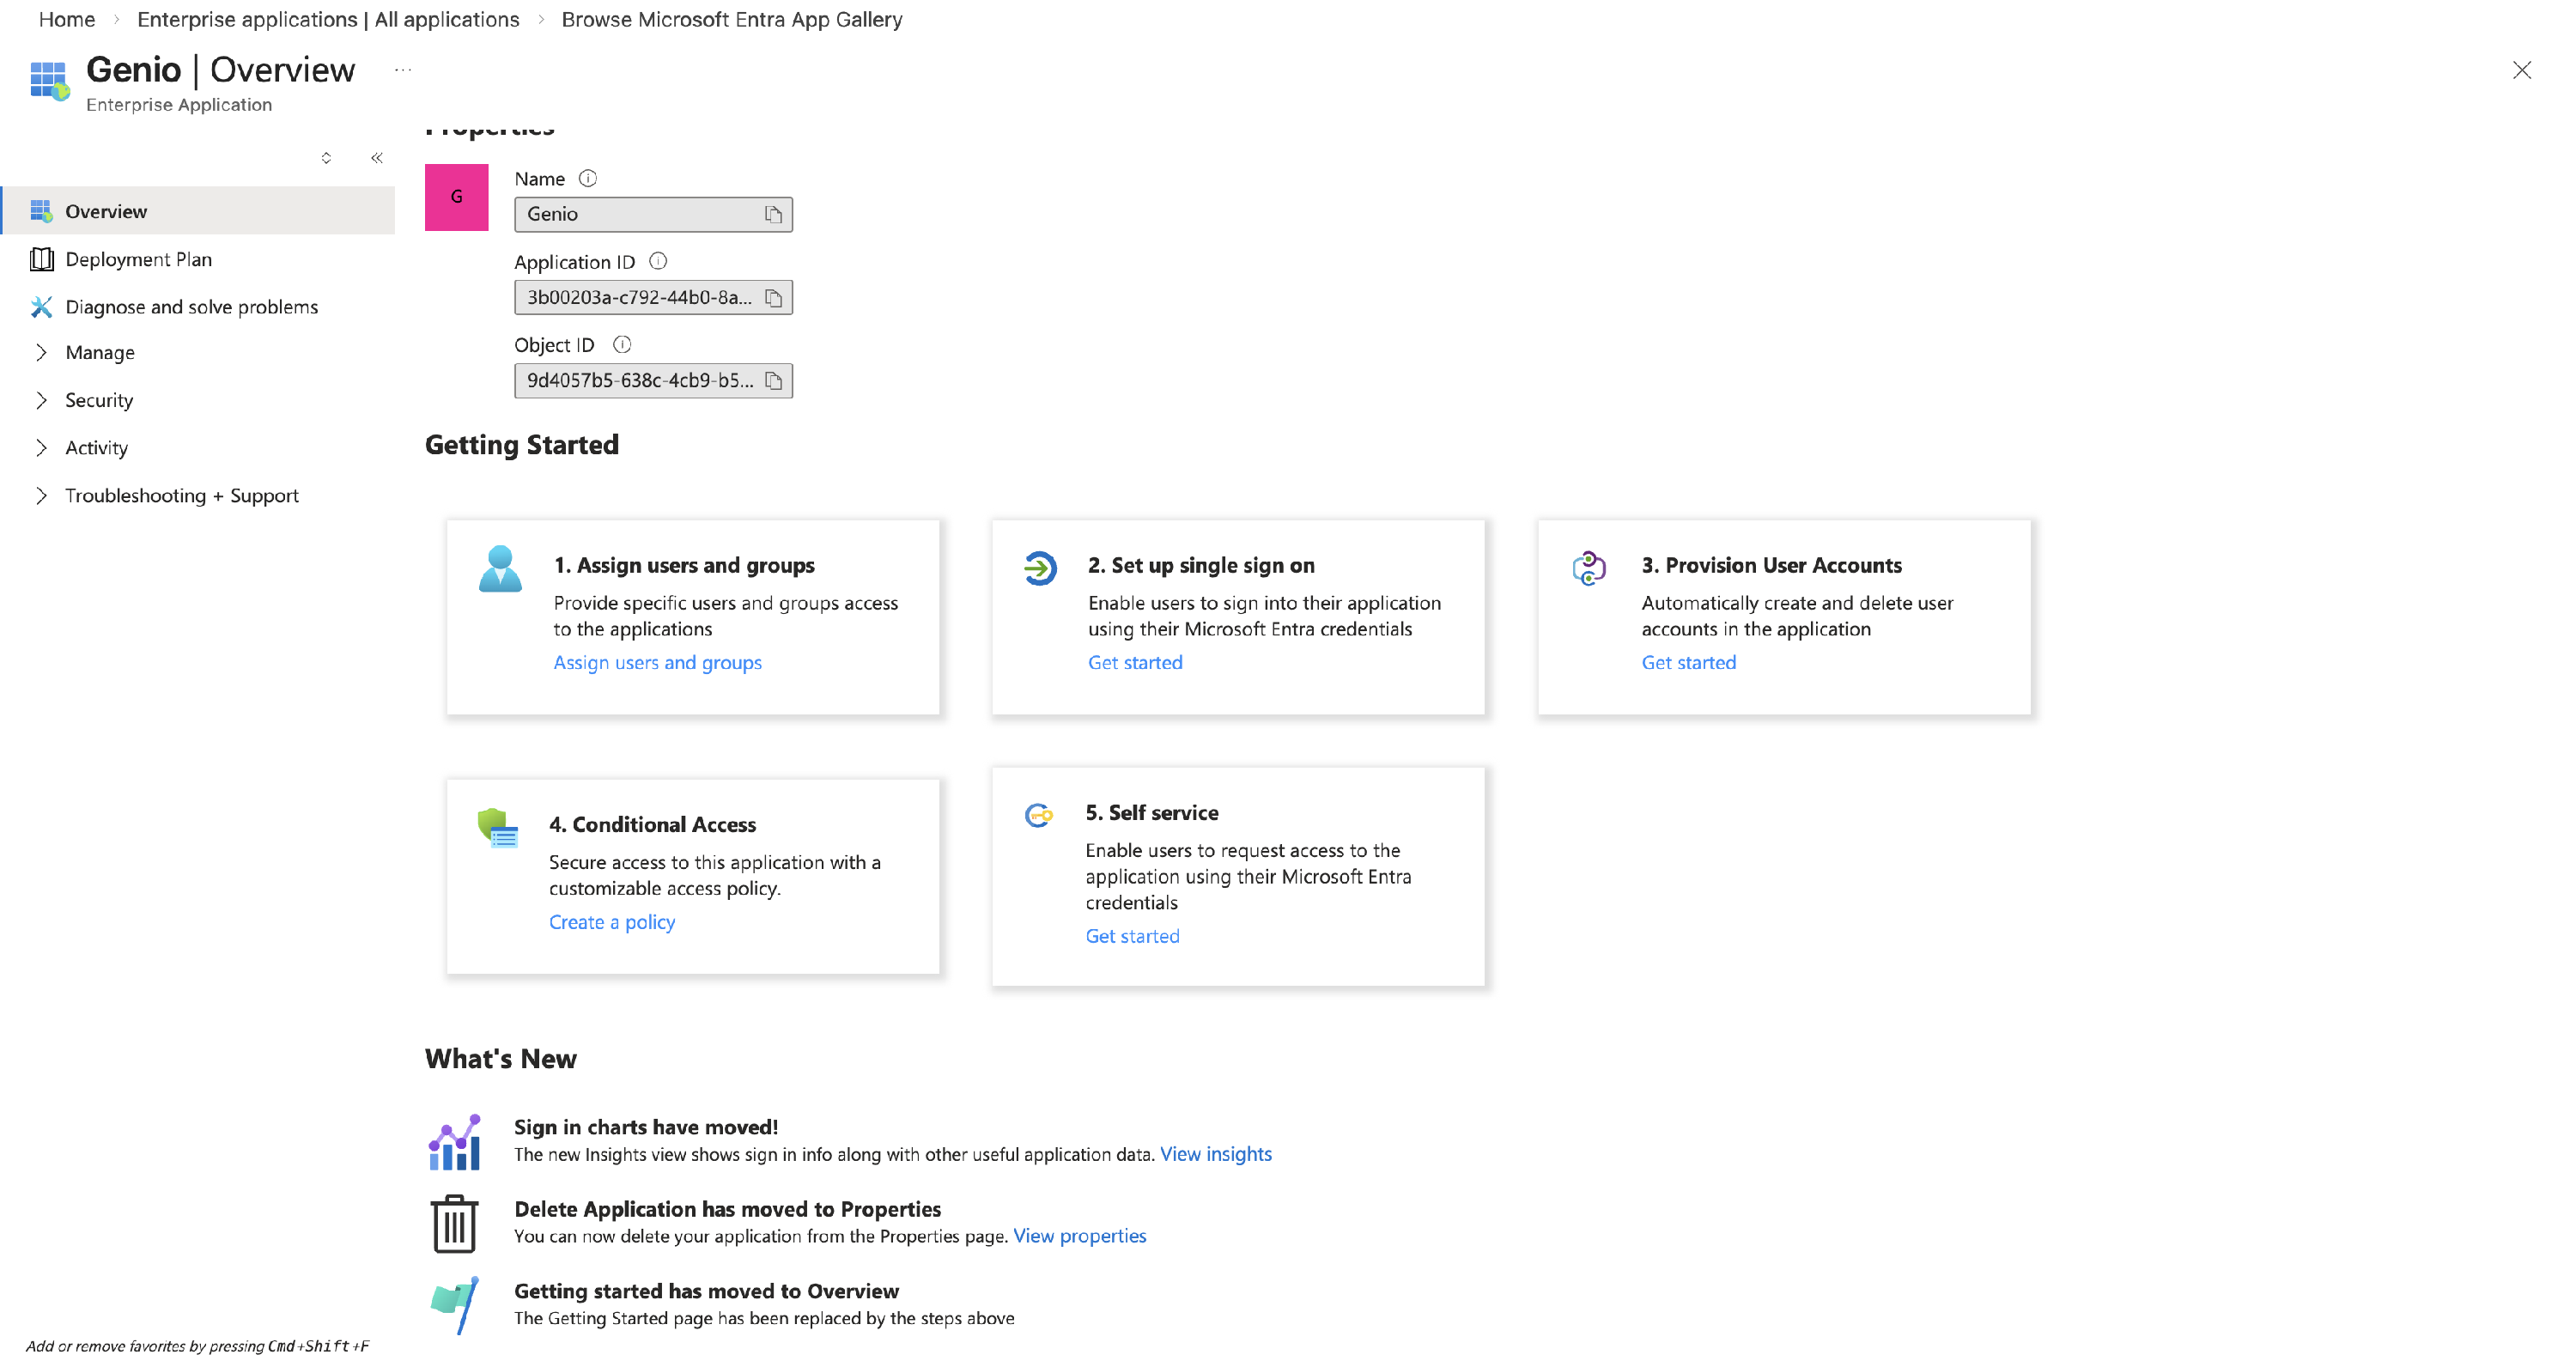The image size is (2576, 1361).
Task: Click the Genio application logo in the header
Action: 48,80
